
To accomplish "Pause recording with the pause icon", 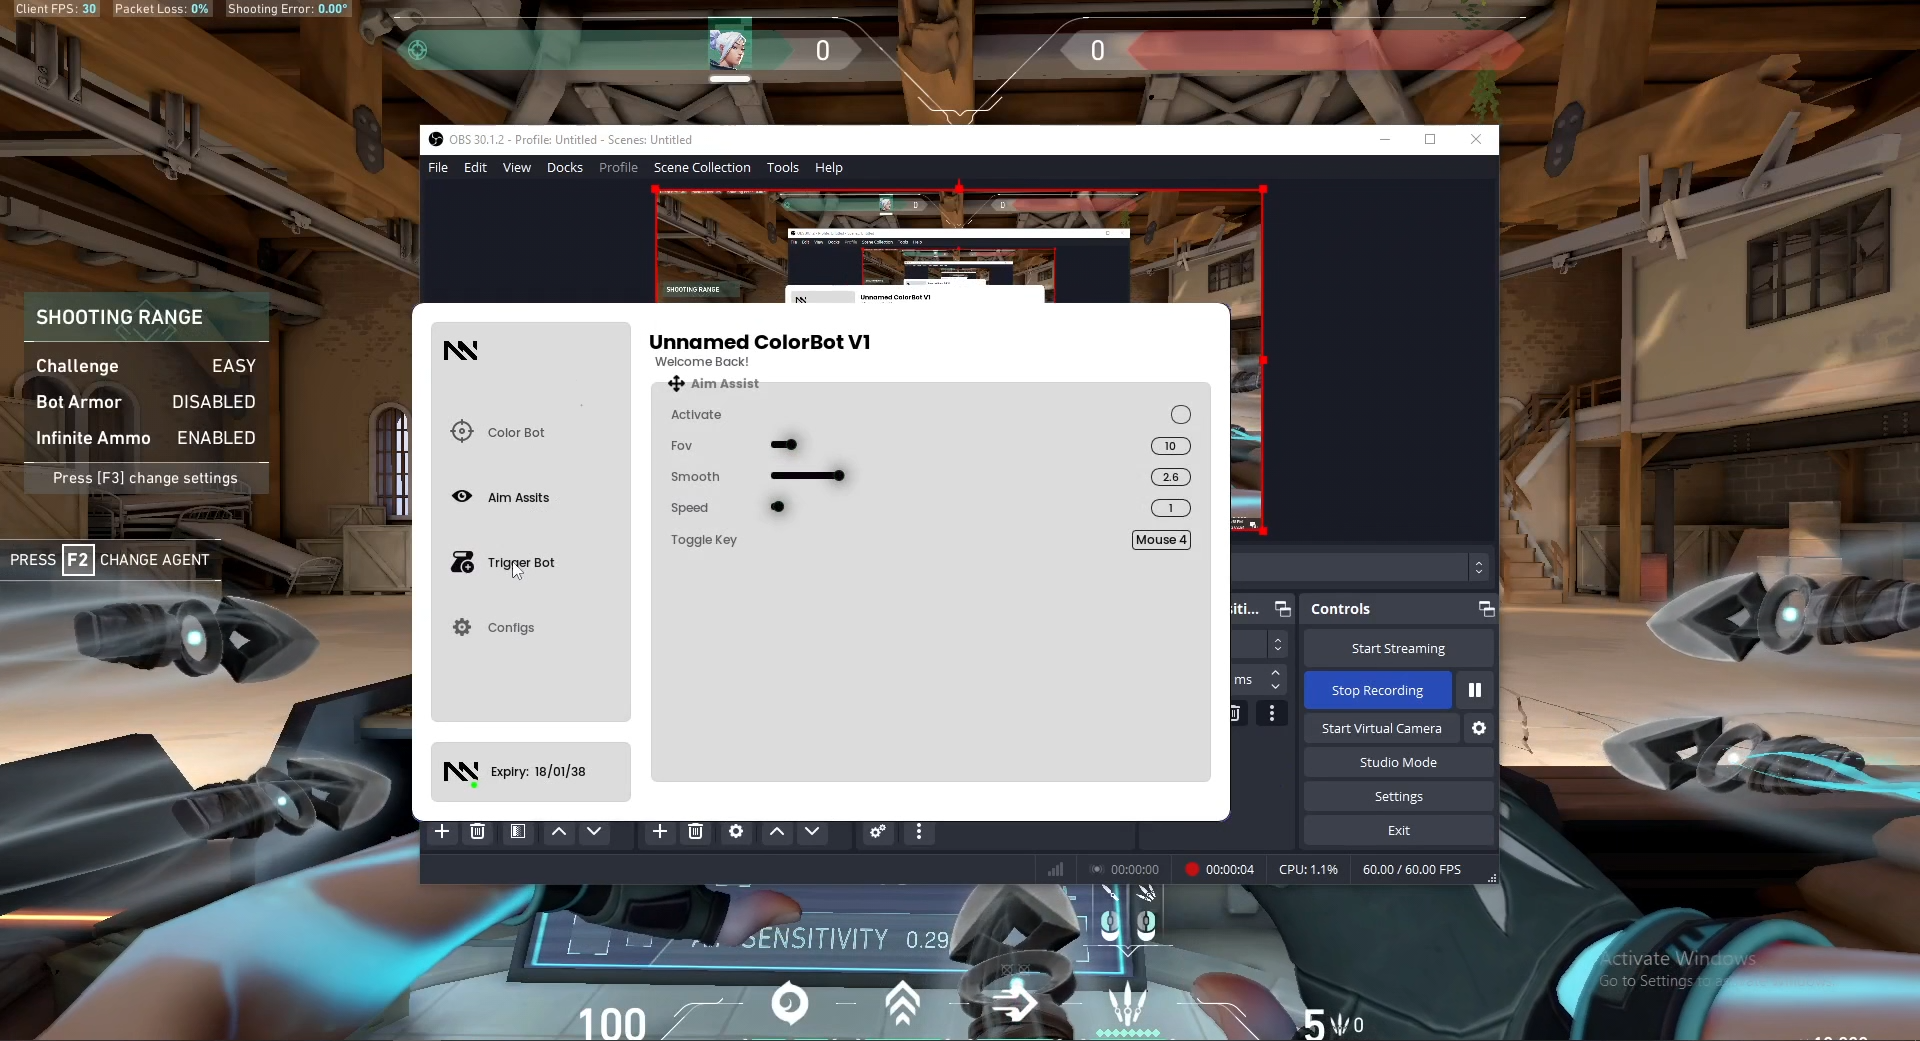I will (1475, 690).
